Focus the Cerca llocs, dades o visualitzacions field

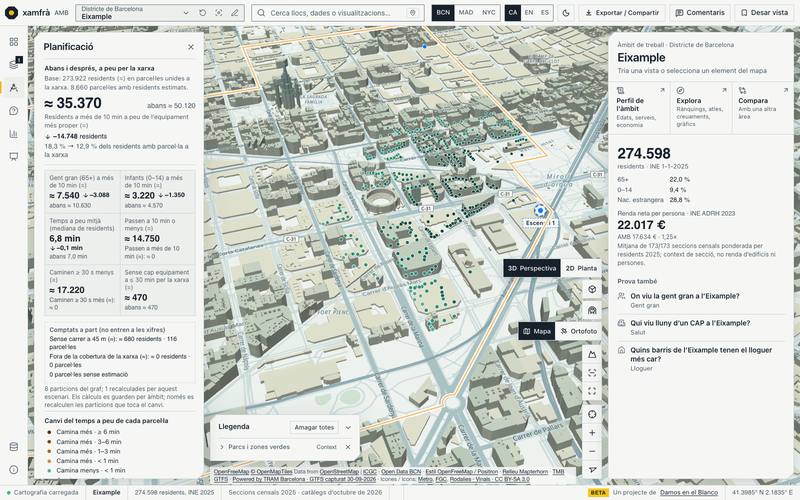(337, 13)
